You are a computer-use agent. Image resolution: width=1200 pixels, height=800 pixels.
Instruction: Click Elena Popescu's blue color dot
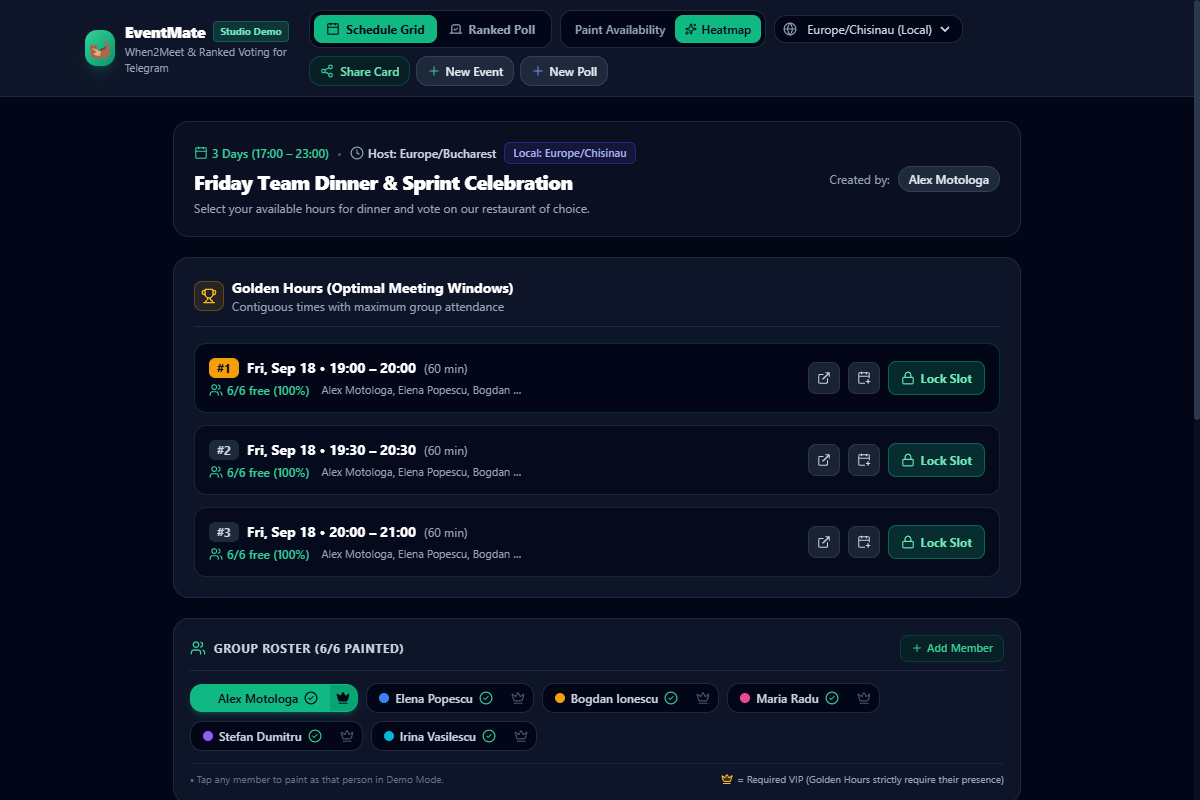384,698
